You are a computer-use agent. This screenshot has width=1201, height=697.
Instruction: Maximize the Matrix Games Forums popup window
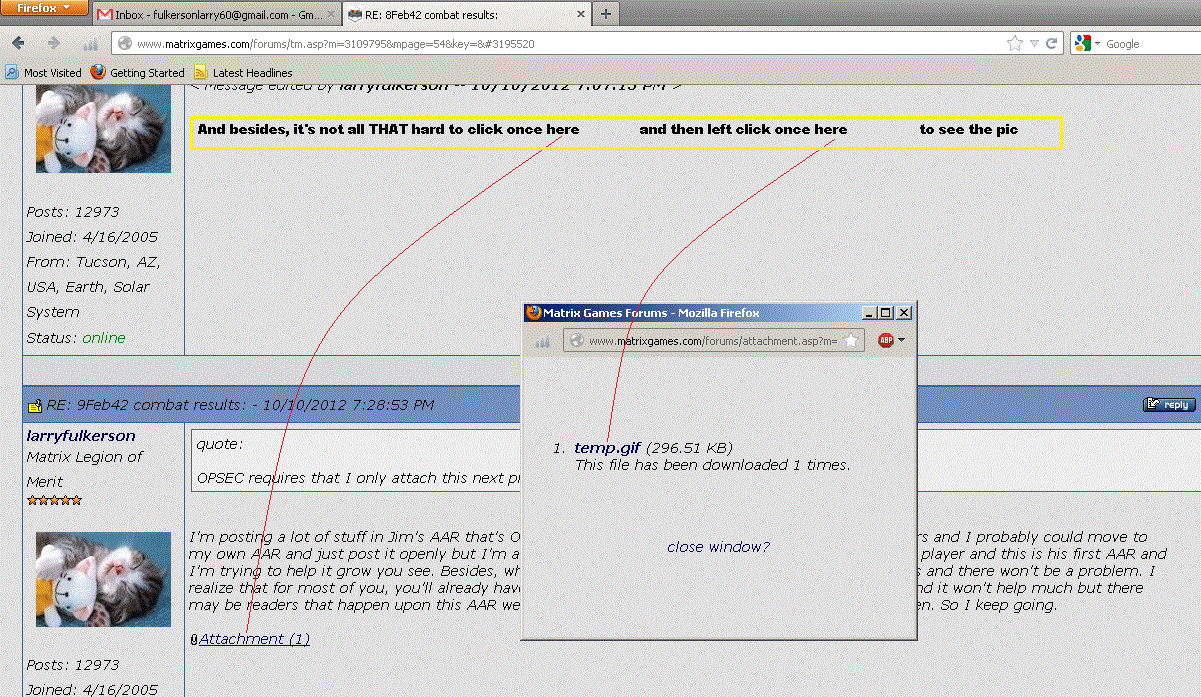pyautogui.click(x=887, y=313)
